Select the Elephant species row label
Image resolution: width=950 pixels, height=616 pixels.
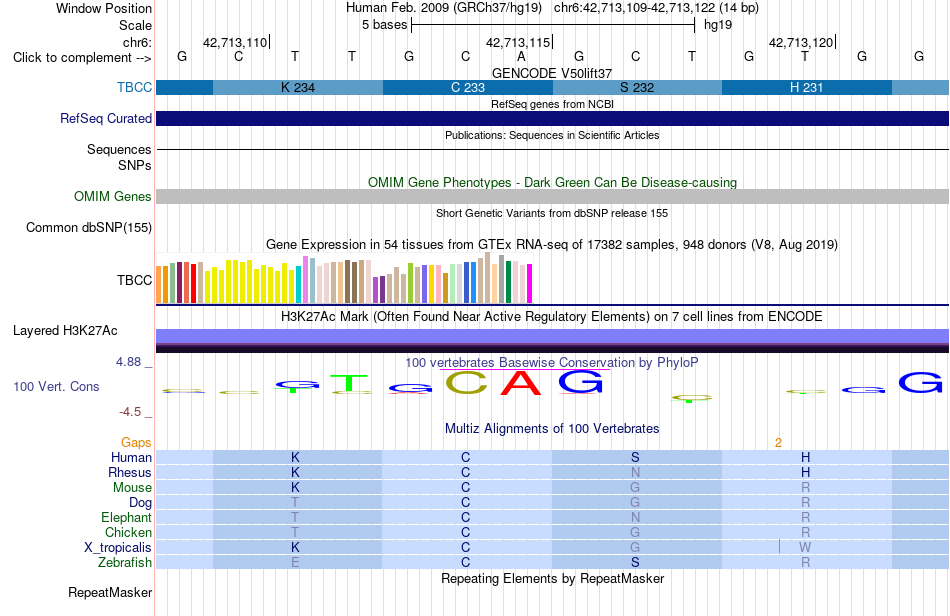126,517
